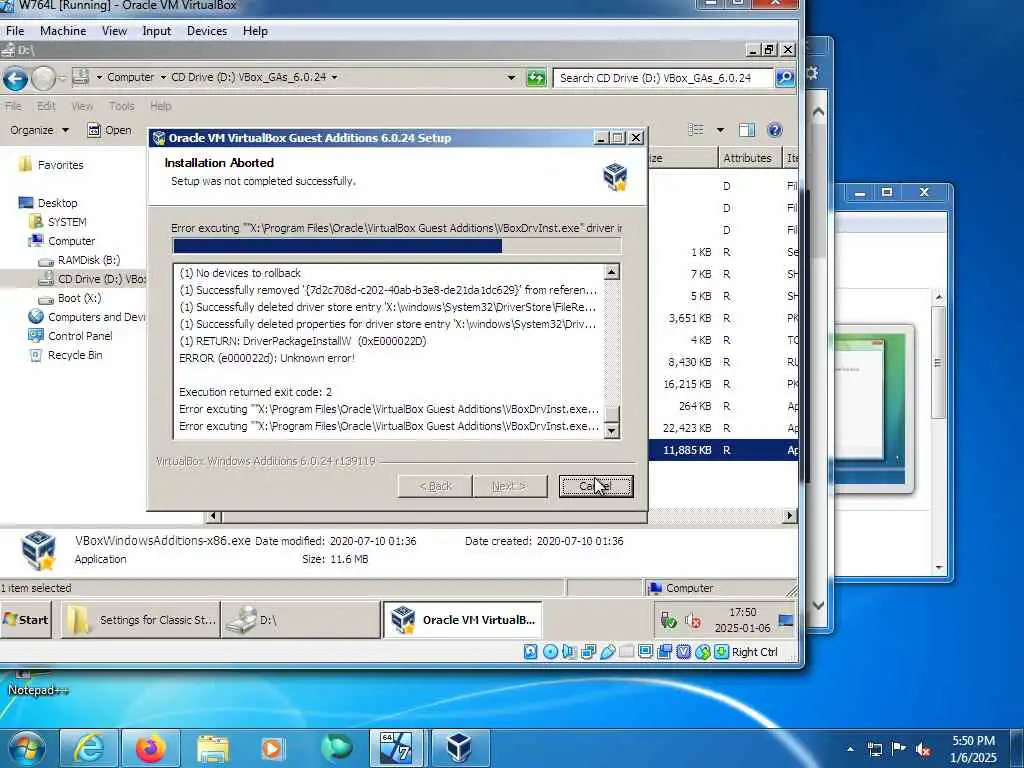Toggle the preview pane icon
Image resolution: width=1024 pixels, height=768 pixels.
pyautogui.click(x=746, y=130)
